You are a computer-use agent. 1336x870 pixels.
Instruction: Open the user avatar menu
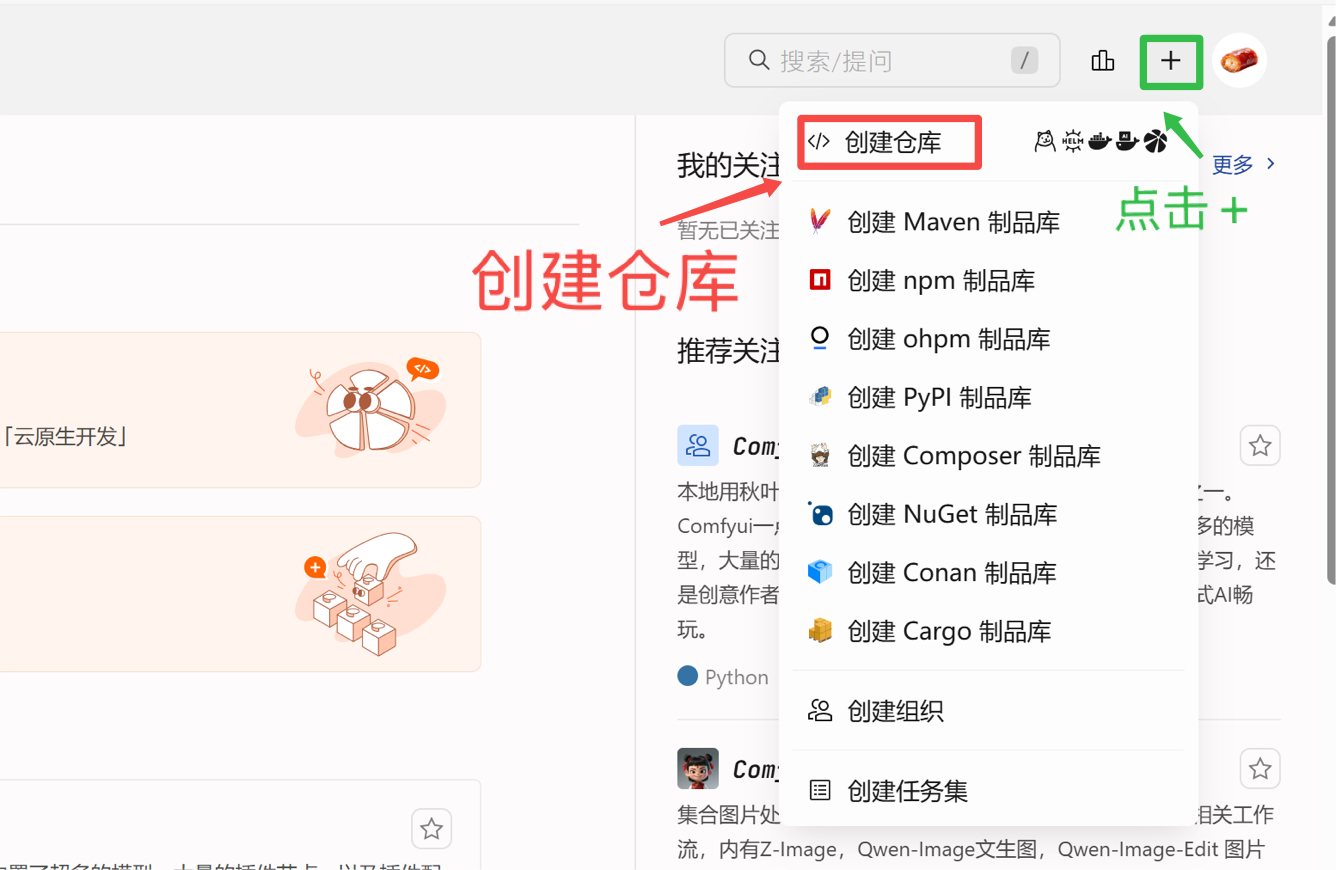pyautogui.click(x=1239, y=61)
